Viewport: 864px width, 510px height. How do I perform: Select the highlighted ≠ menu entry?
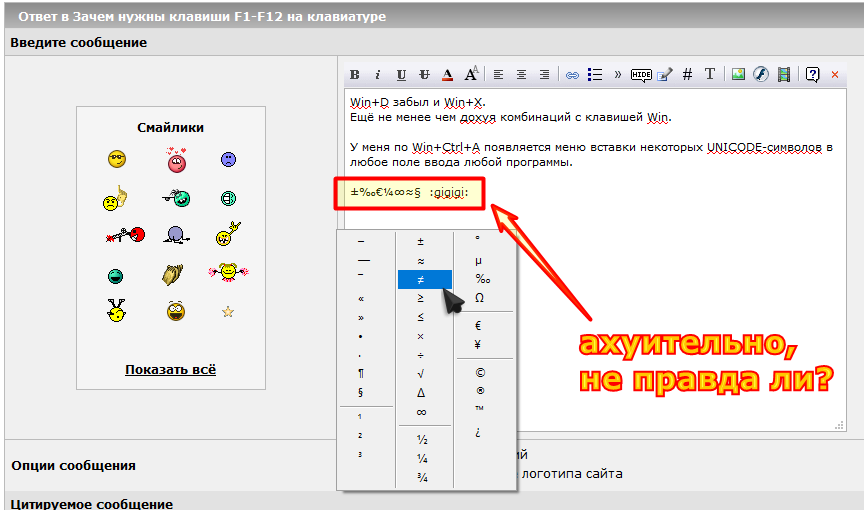424,280
